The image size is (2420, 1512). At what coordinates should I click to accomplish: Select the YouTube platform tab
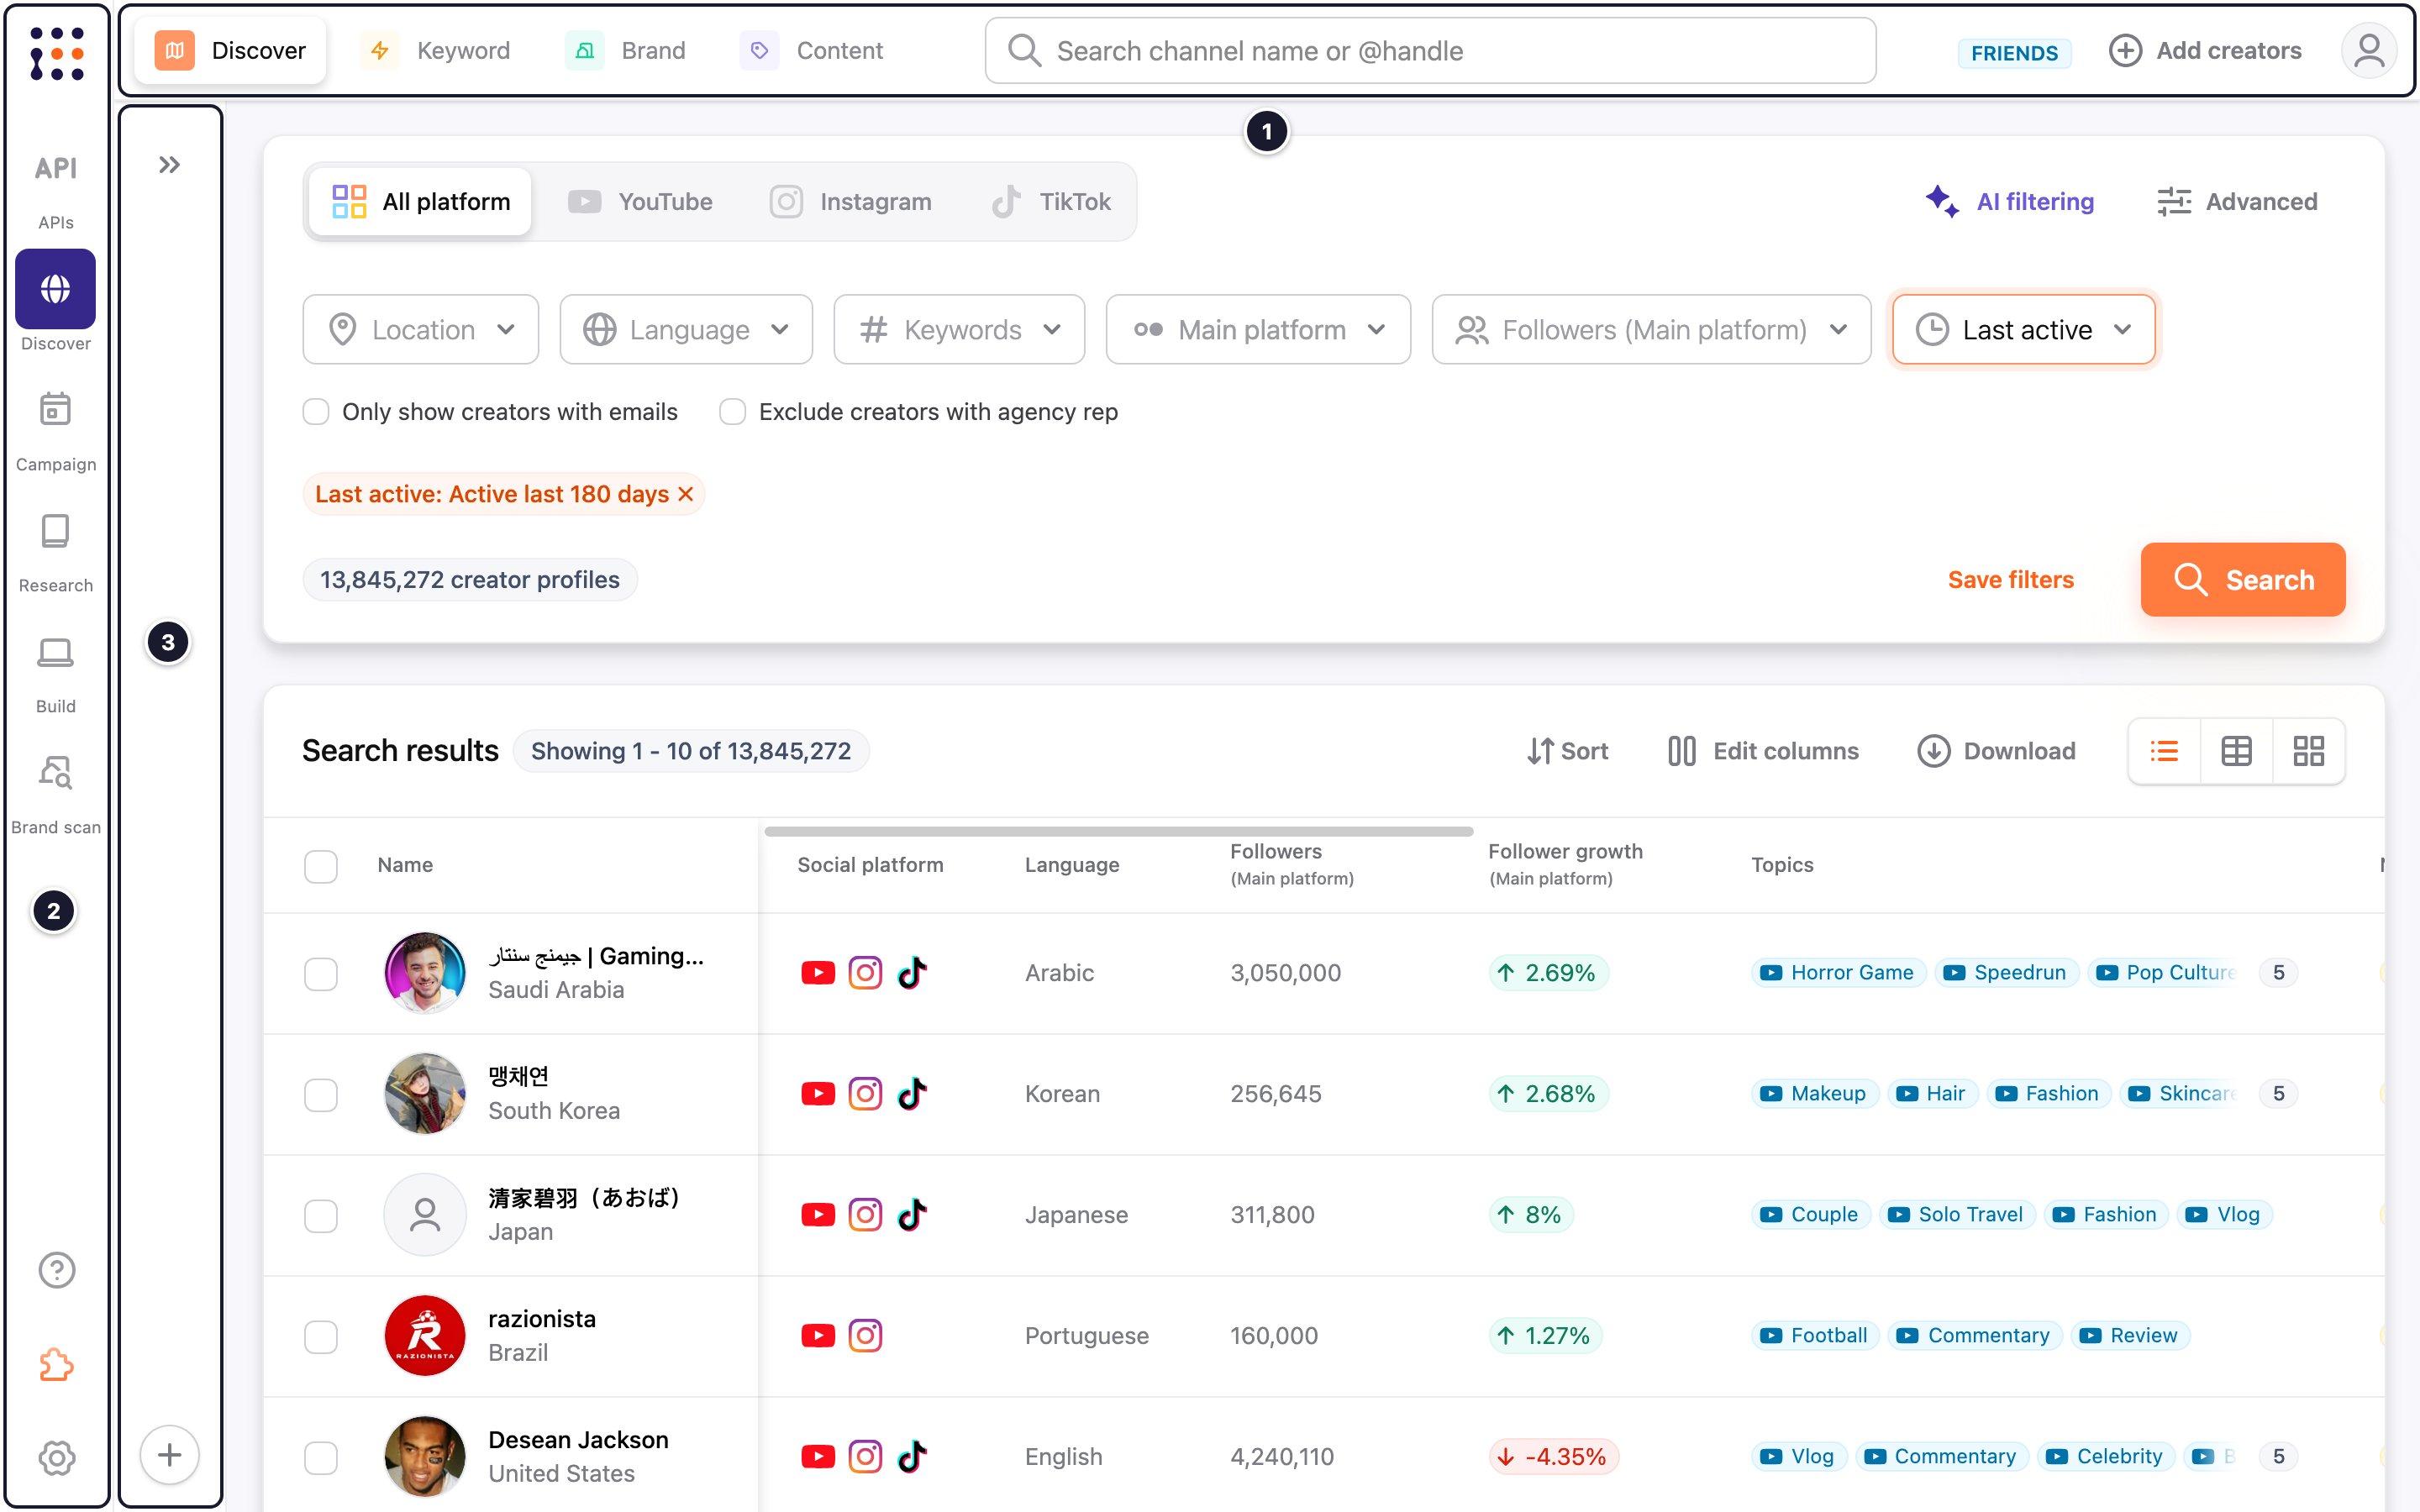pos(641,201)
